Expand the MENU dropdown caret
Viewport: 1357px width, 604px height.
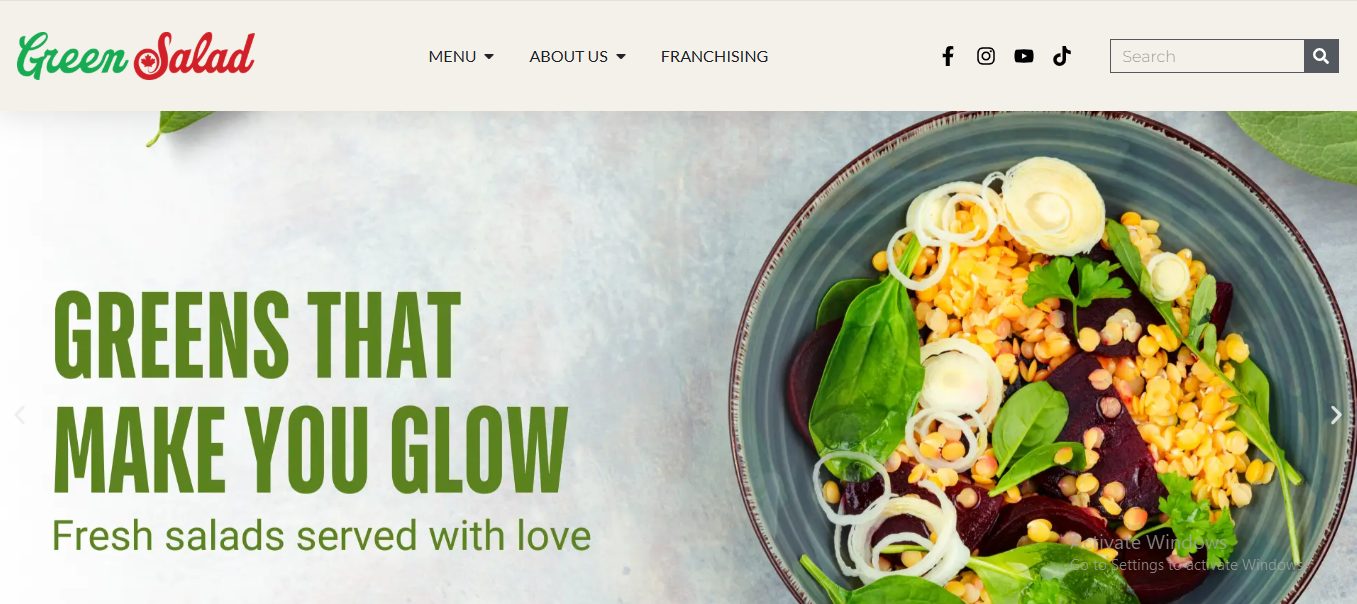(489, 57)
